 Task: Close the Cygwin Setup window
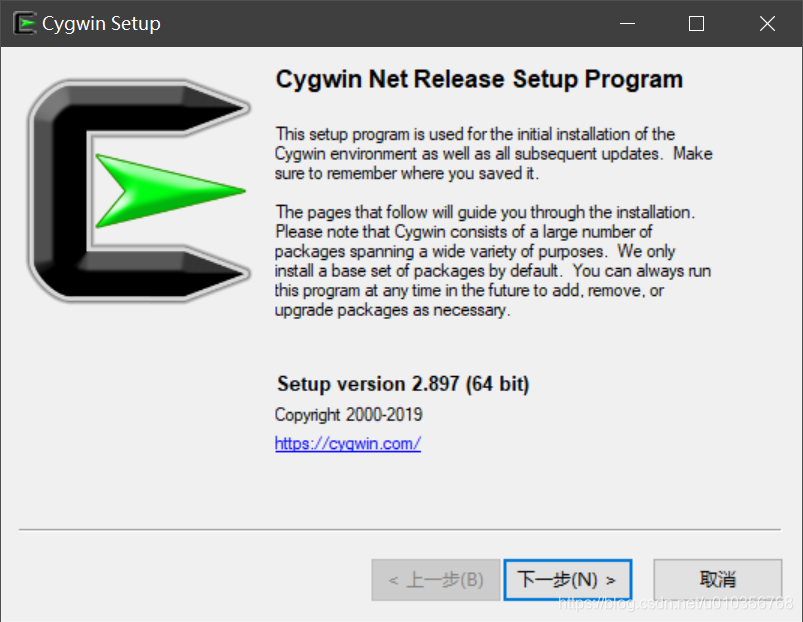pyautogui.click(x=767, y=24)
